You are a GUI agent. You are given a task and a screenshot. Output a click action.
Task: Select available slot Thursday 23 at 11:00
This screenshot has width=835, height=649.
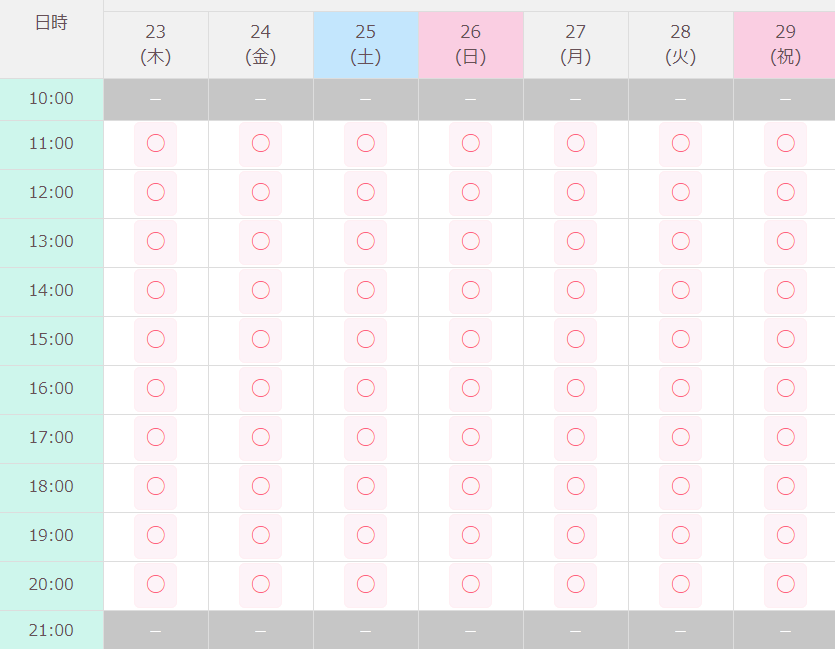(x=155, y=143)
